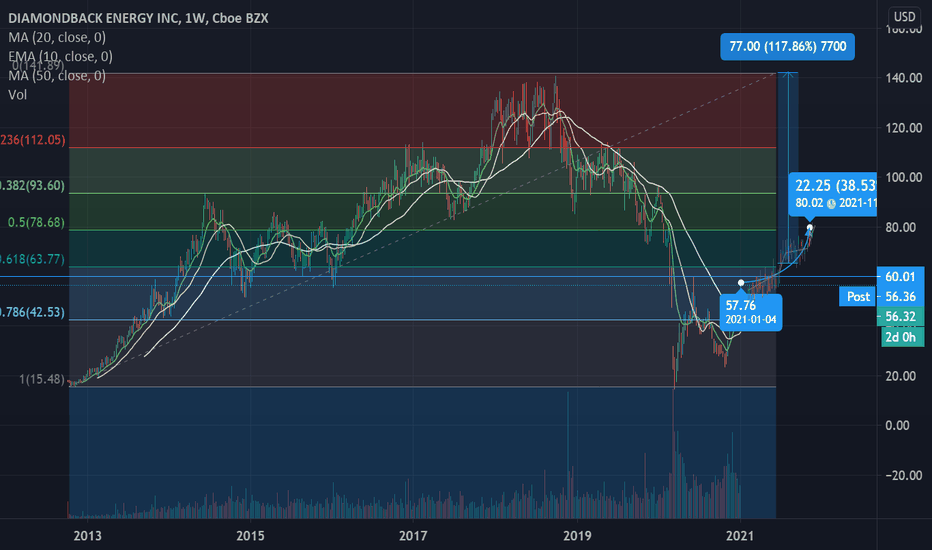Viewport: 932px width, 550px height.
Task: Select the EMA (10, close, 0) indicator label
Action: 60,56
